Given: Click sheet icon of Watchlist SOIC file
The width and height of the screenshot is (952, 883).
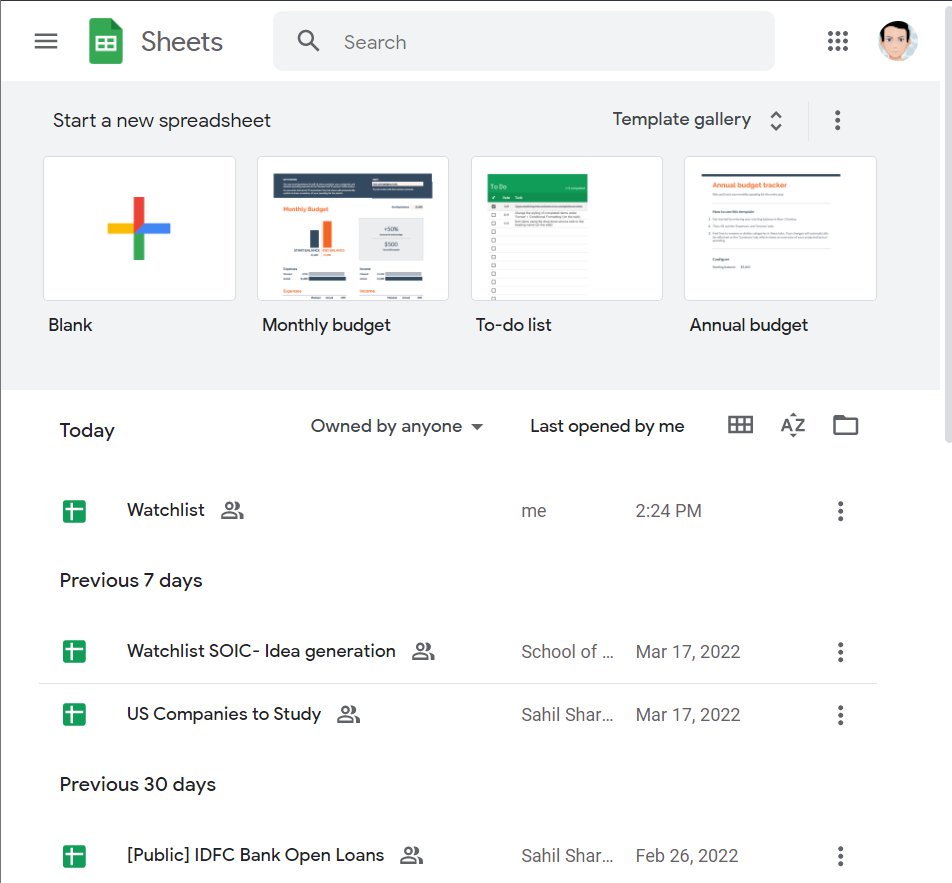Looking at the screenshot, I should [x=74, y=652].
